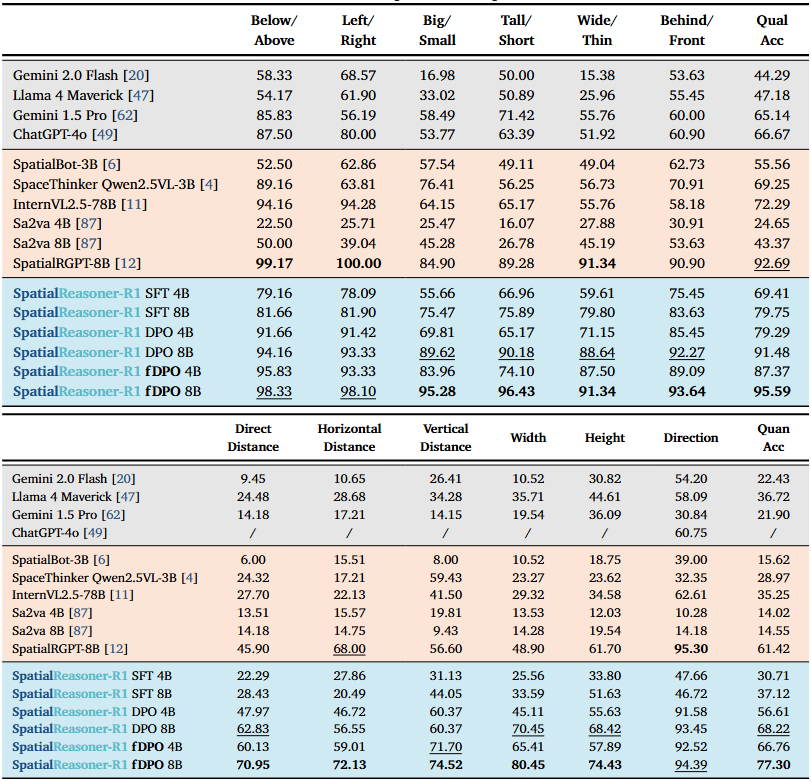Follow citation [62] in the Qual Acc table
Screen dimensions: 811x781
point(125,115)
